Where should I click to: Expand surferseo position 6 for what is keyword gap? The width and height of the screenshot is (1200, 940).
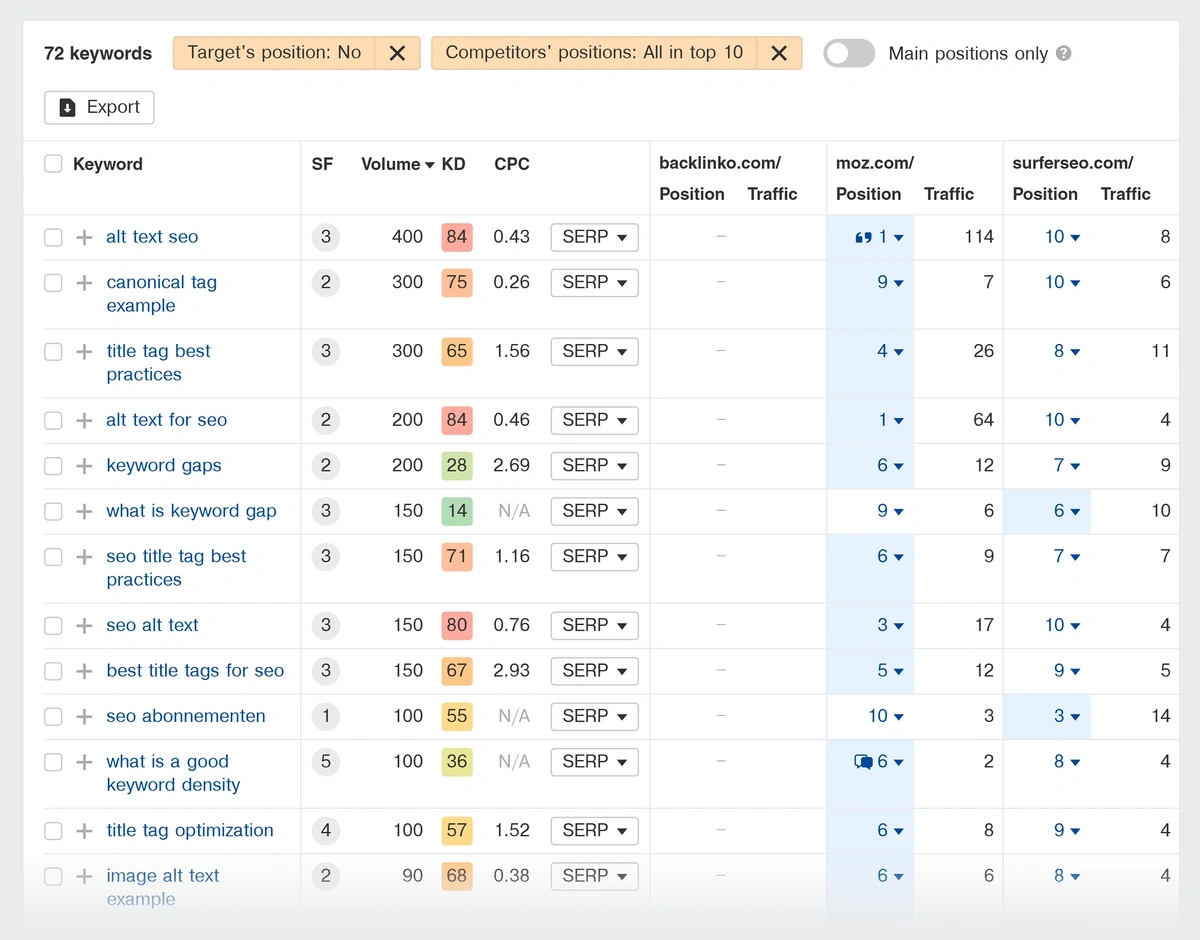(x=1066, y=511)
